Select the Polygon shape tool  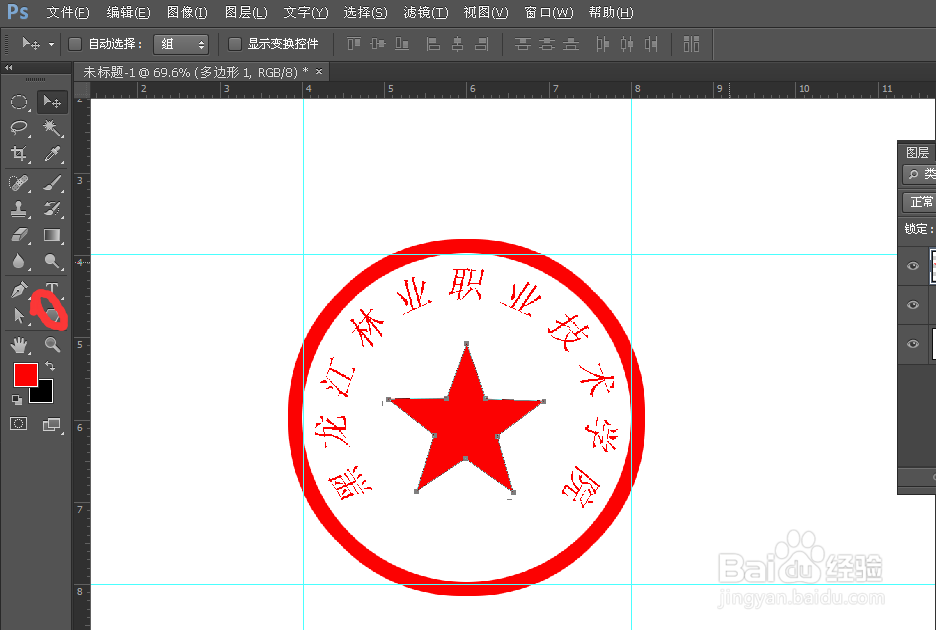pos(53,315)
